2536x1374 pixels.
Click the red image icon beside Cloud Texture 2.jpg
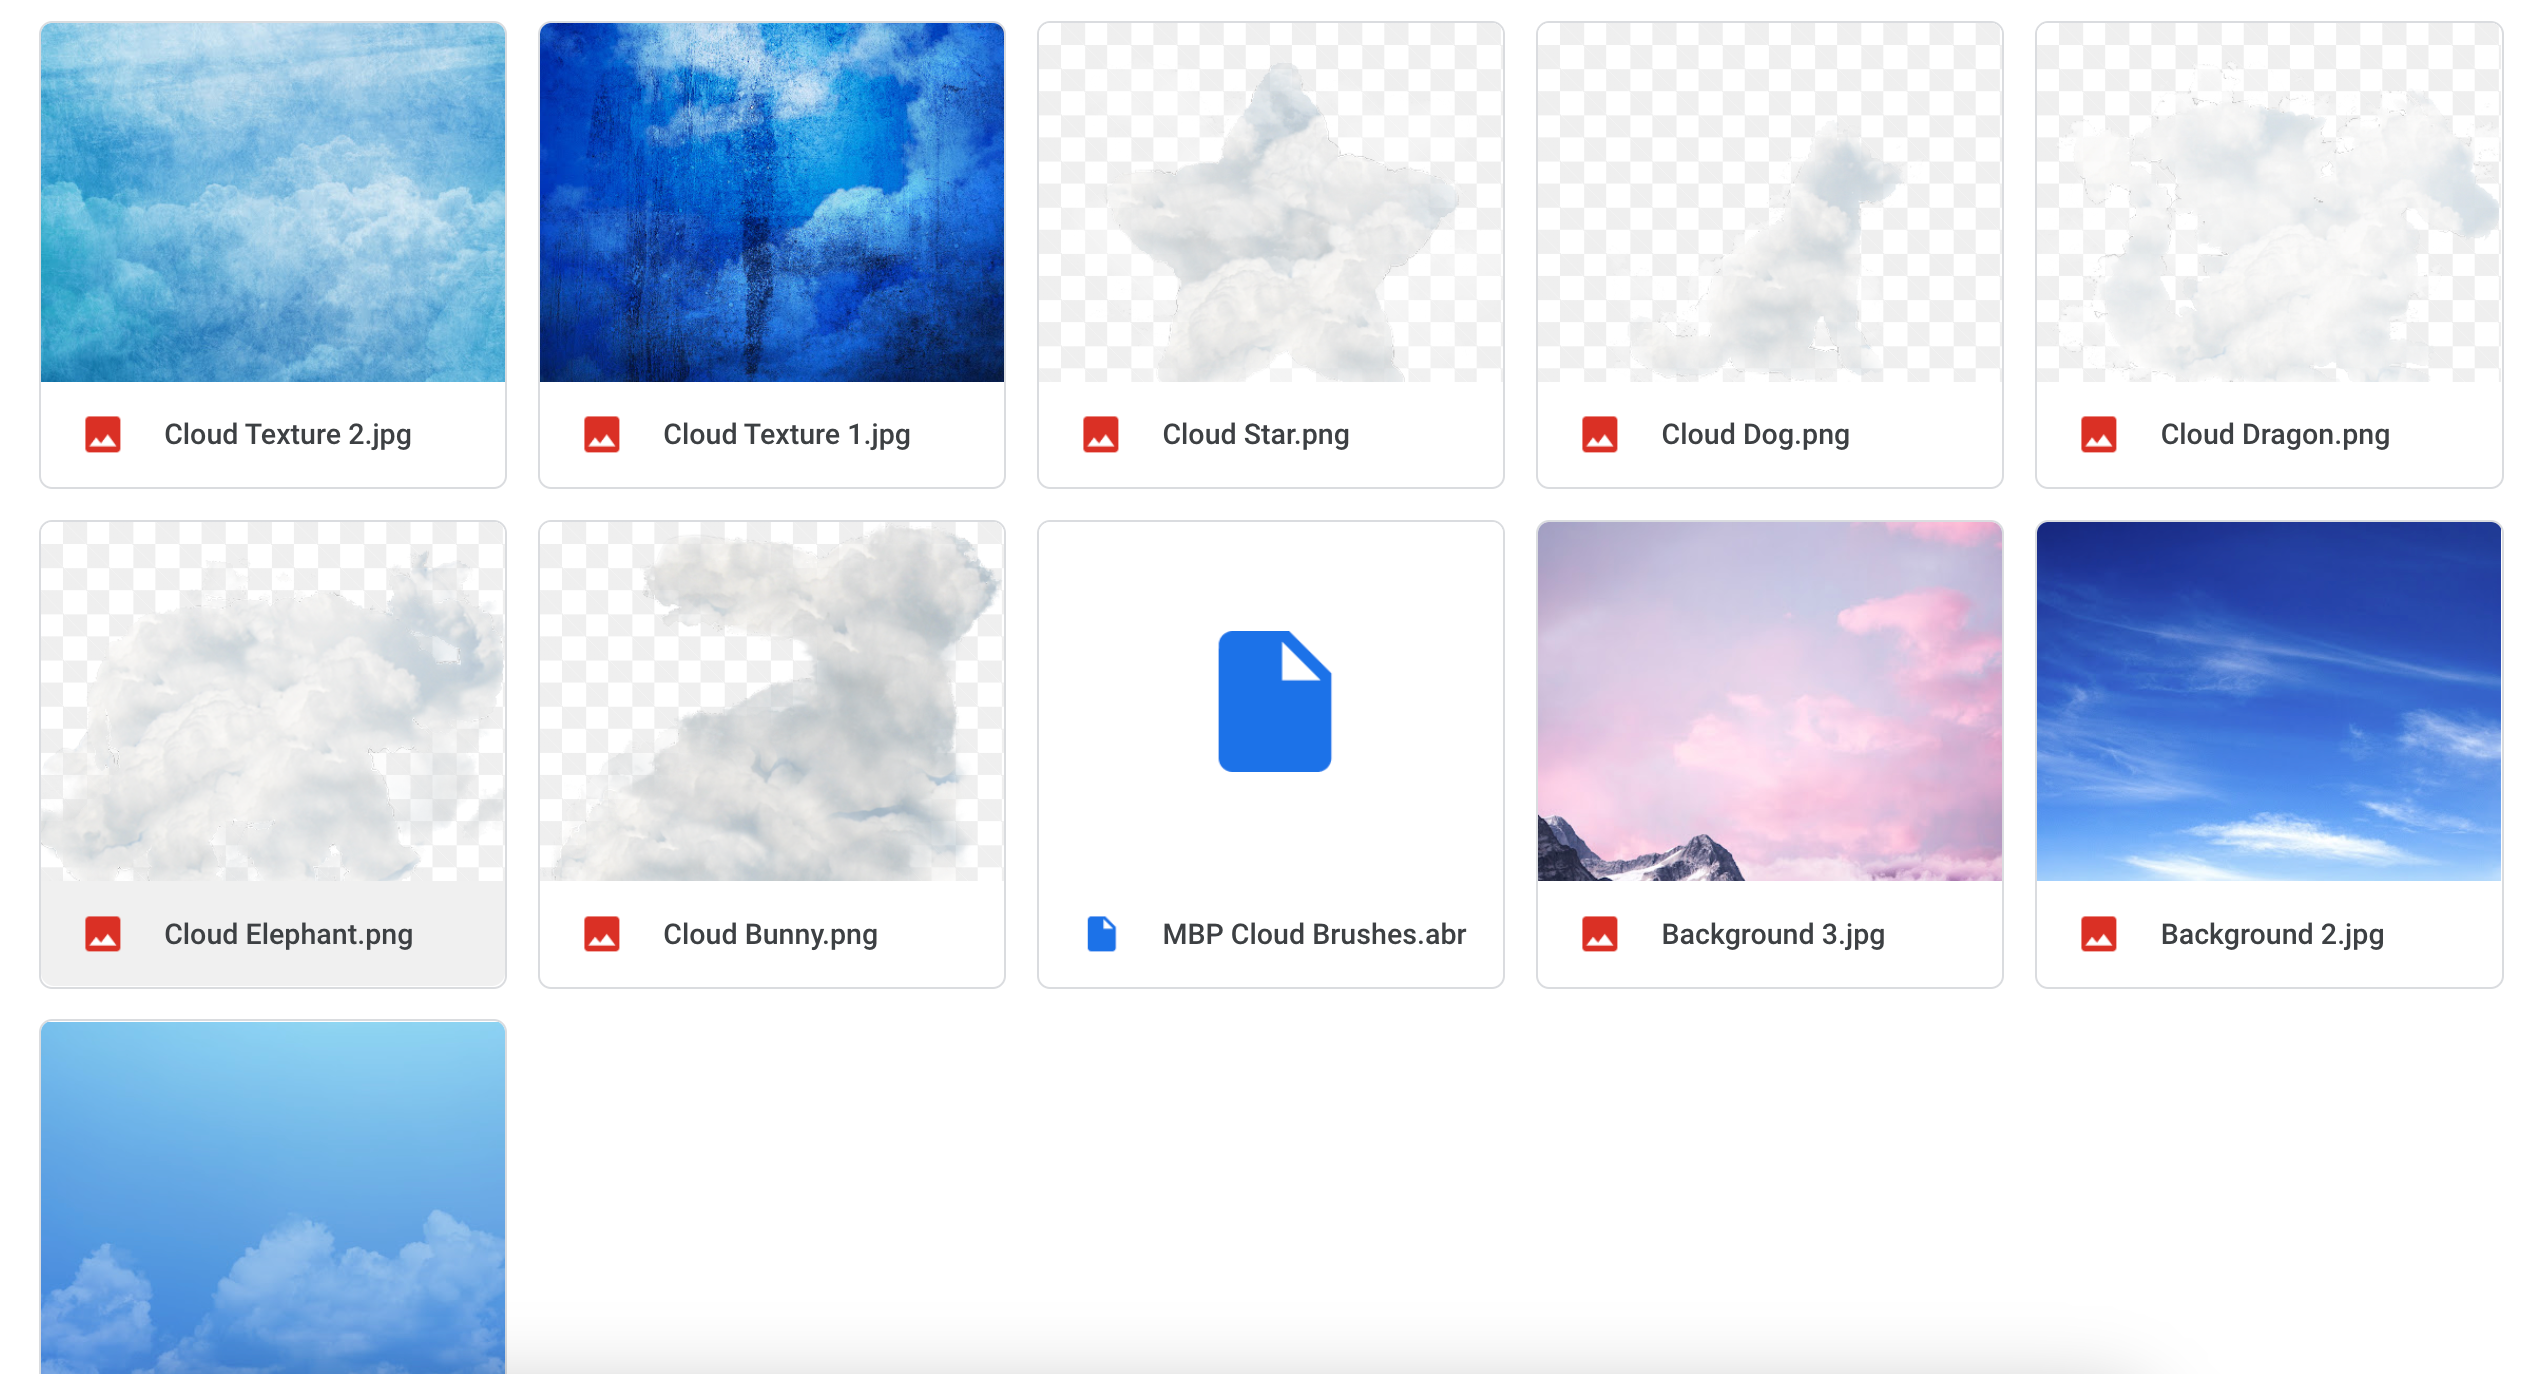click(x=103, y=434)
